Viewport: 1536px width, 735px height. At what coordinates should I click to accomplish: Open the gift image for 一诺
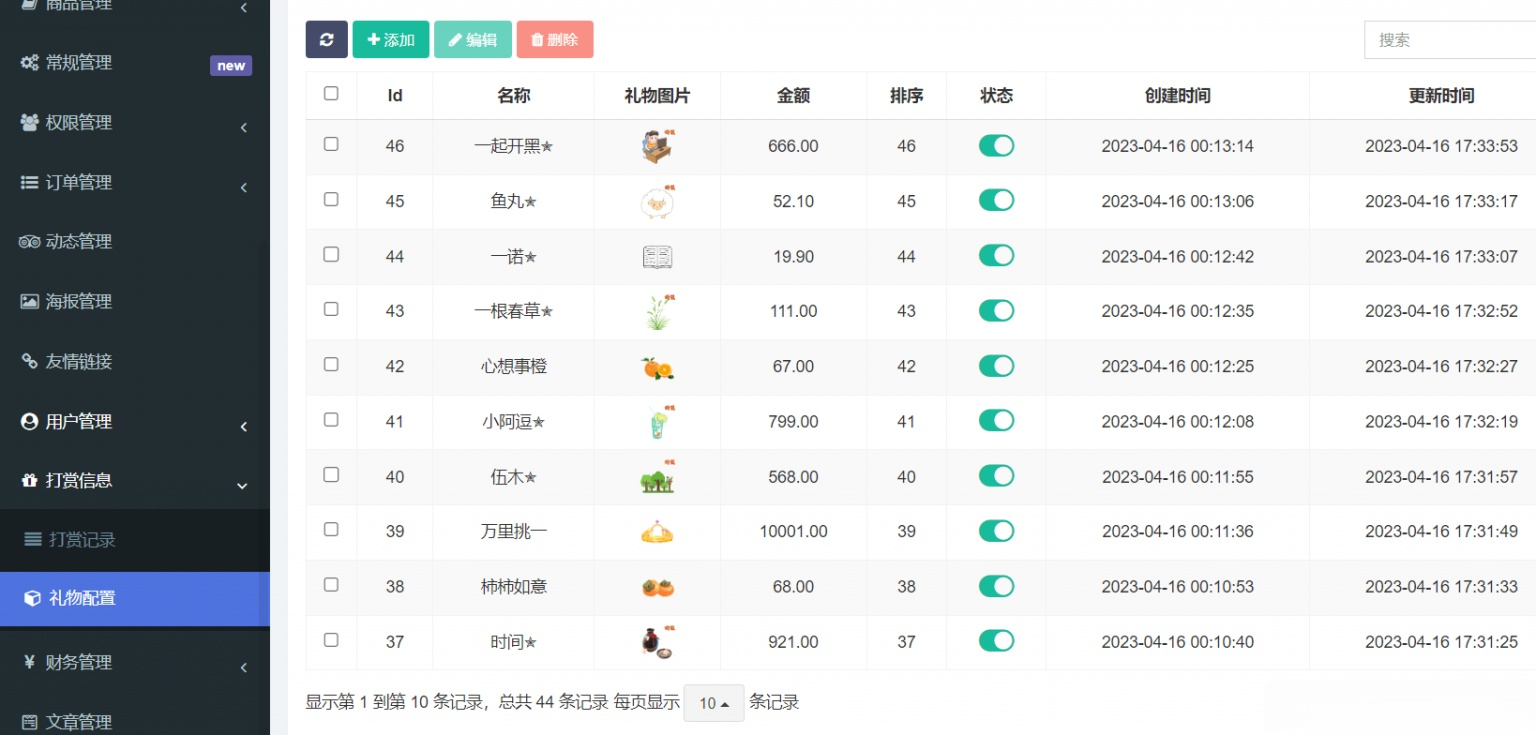tap(657, 258)
